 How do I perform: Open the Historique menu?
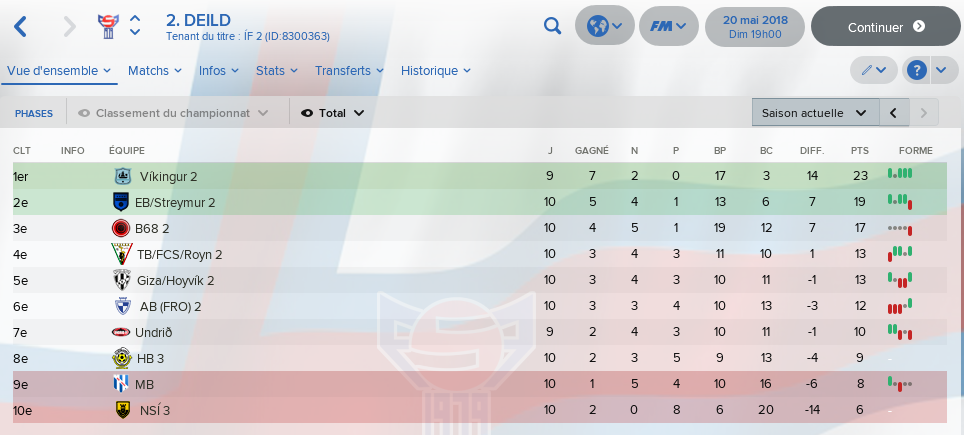[436, 71]
